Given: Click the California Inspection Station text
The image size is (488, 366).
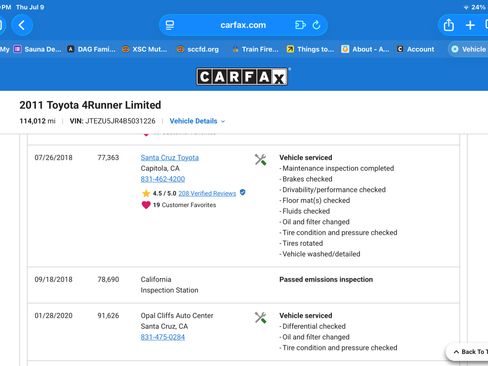Looking at the screenshot, I should point(169,285).
